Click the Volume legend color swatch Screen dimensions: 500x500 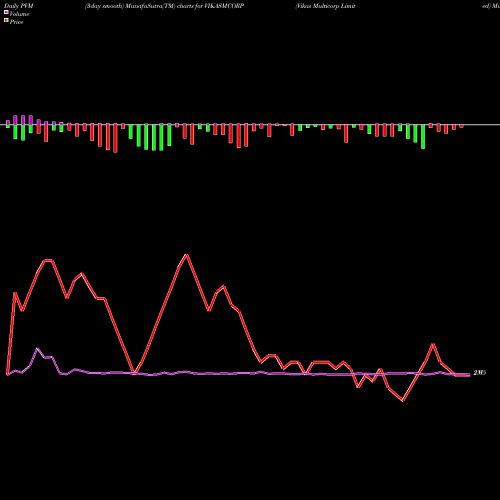[x=6, y=12]
